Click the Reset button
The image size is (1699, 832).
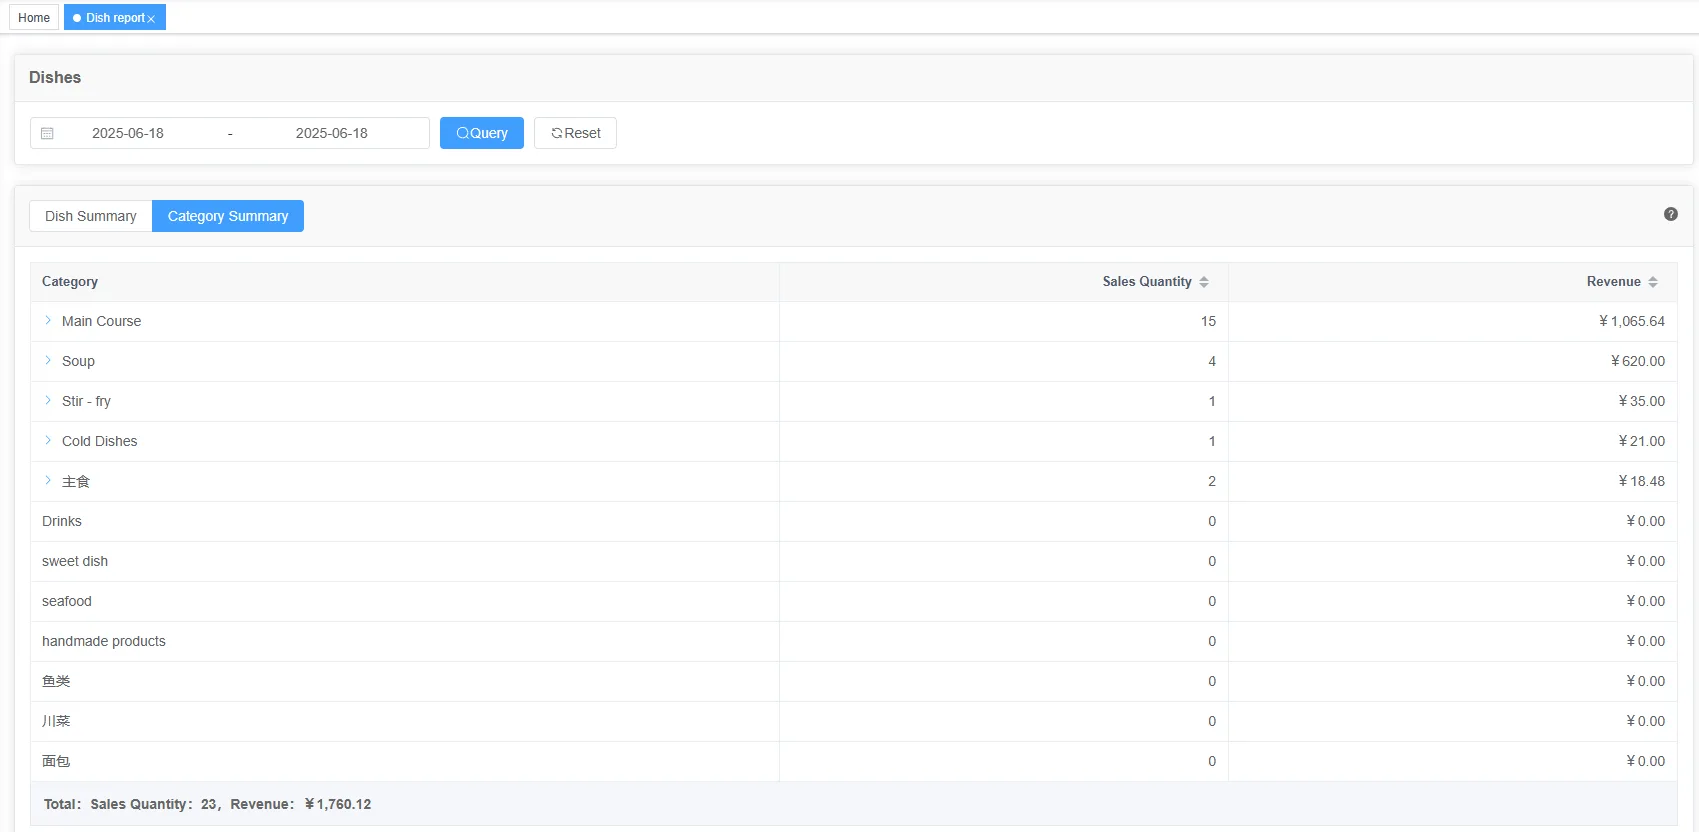(575, 133)
